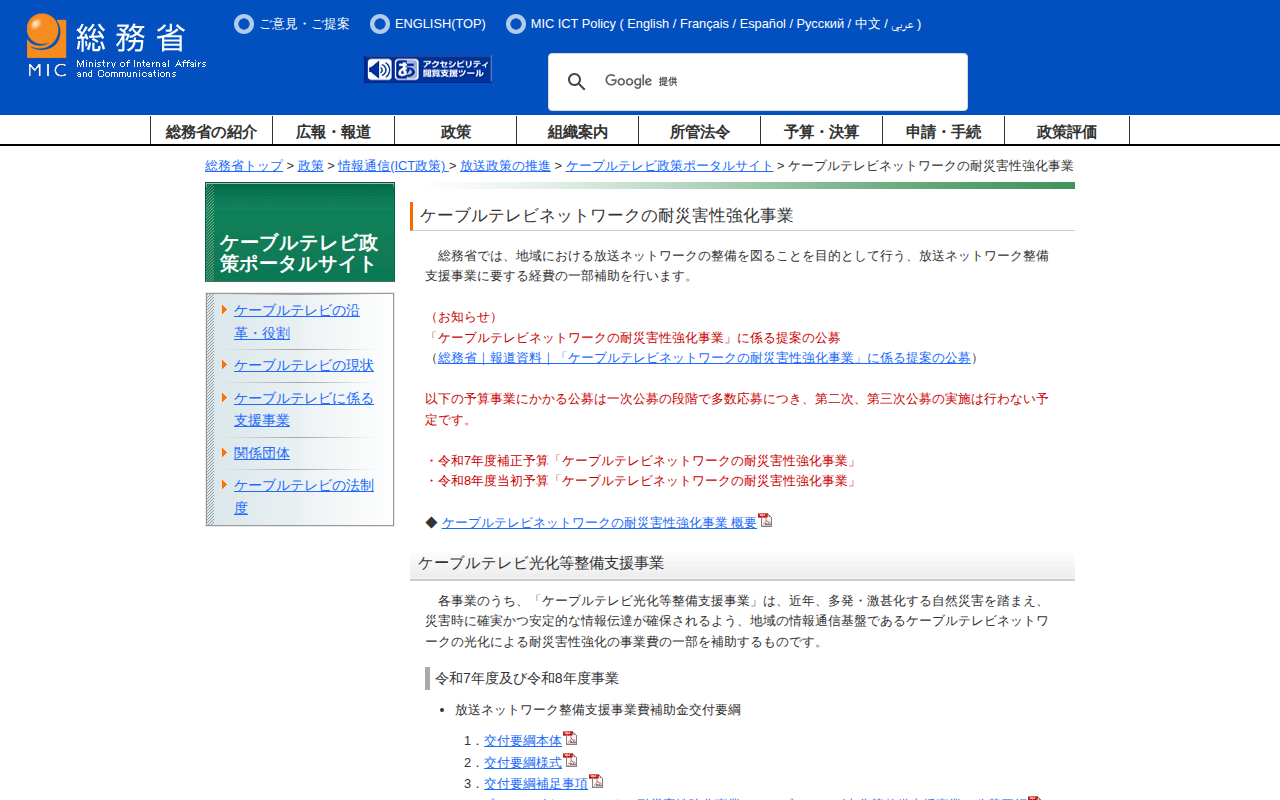The image size is (1280, 800).
Task: Open the 関係団体 sidebar link
Action: tap(262, 453)
